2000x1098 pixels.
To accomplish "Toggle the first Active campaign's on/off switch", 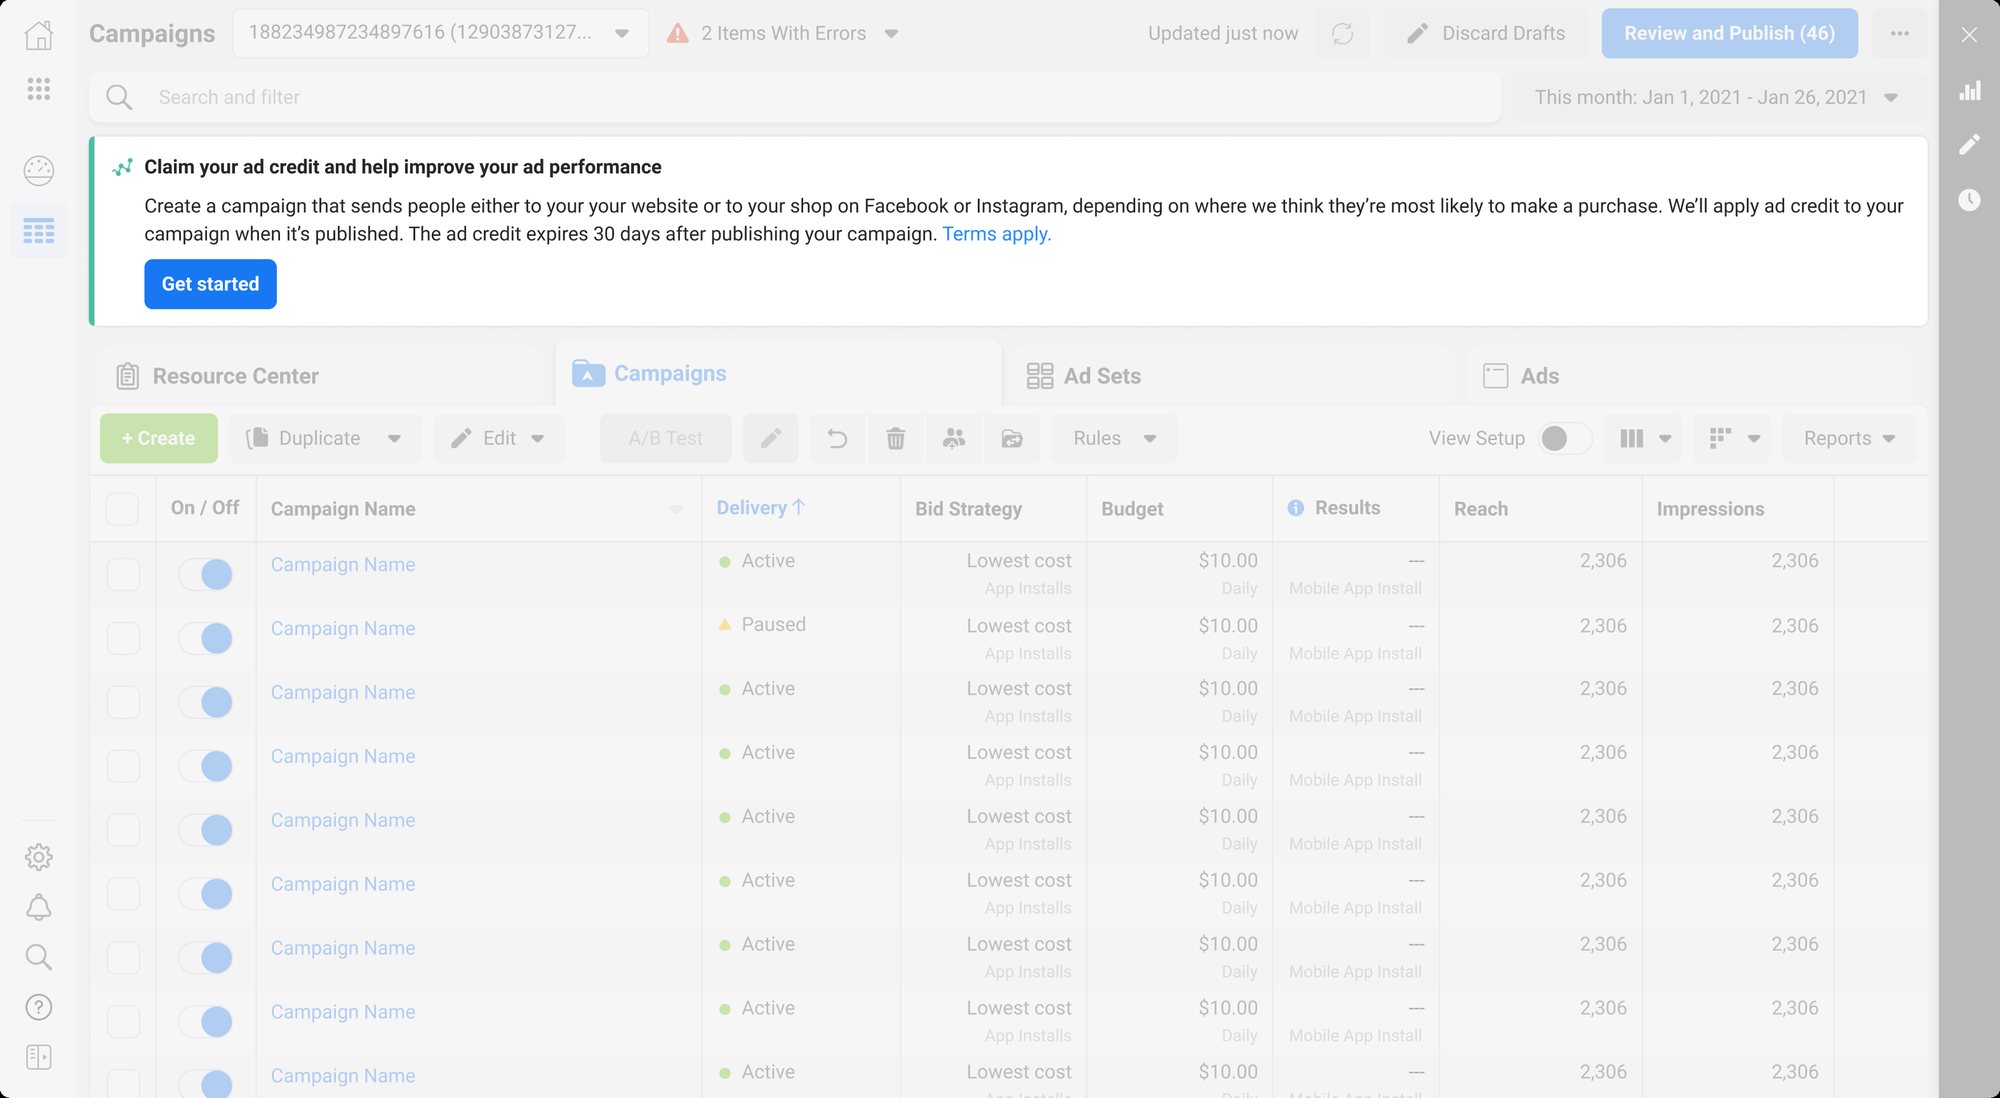I will [205, 574].
